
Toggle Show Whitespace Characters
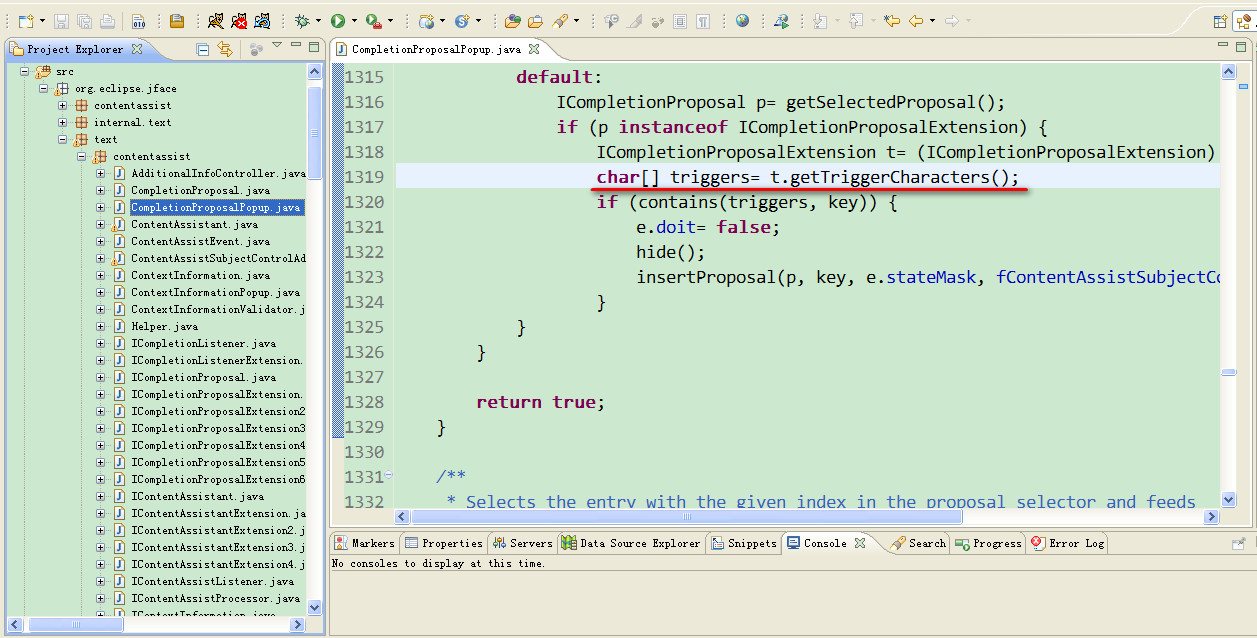(x=703, y=20)
